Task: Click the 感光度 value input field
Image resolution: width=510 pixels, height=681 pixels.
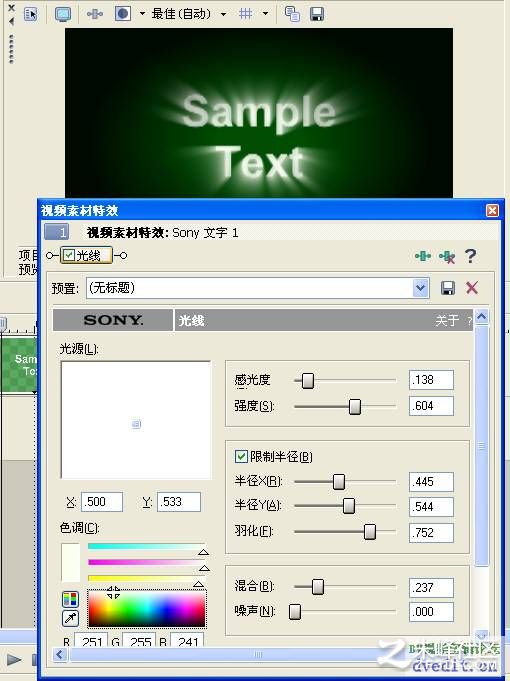Action: pyautogui.click(x=431, y=380)
